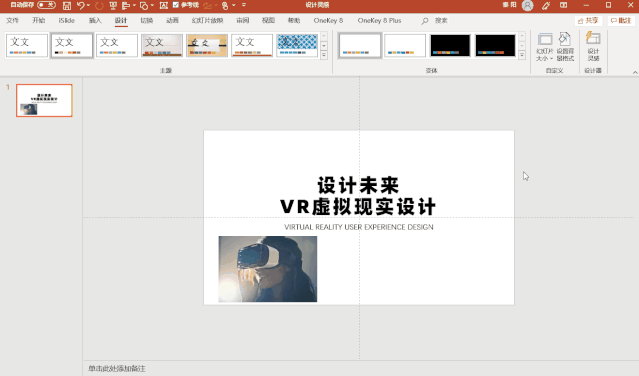Click the Redo circular arrow icon
Screen dimensions: 639x376
coord(99,5)
